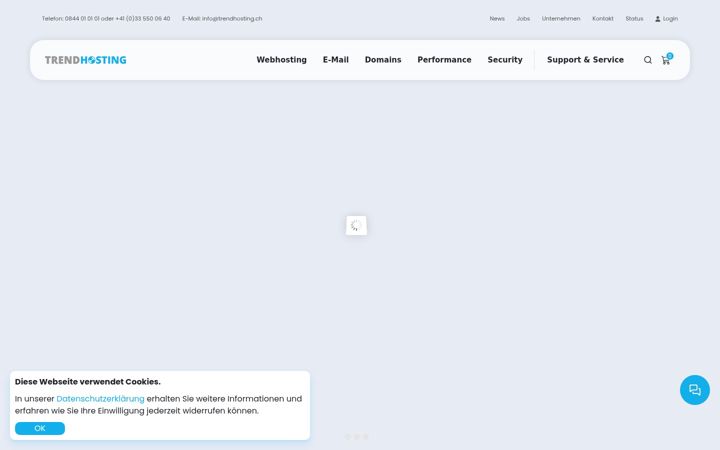Open the Kontakt link
This screenshot has width=720, height=450.
(x=602, y=19)
